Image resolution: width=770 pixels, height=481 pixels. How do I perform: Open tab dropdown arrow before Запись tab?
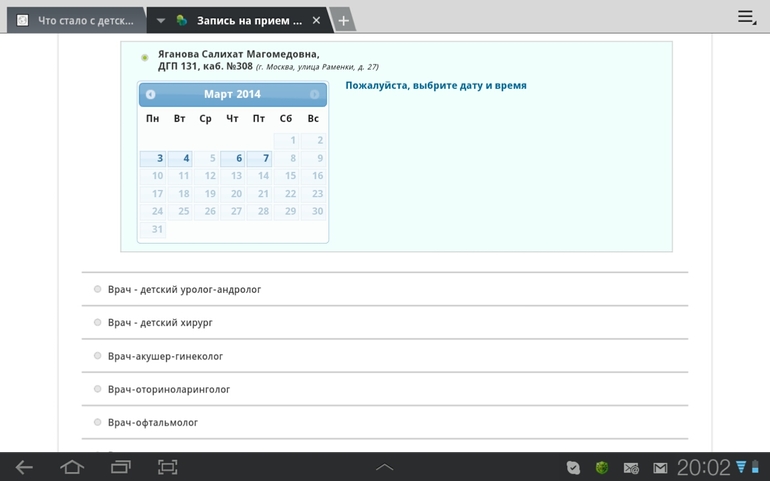[161, 21]
